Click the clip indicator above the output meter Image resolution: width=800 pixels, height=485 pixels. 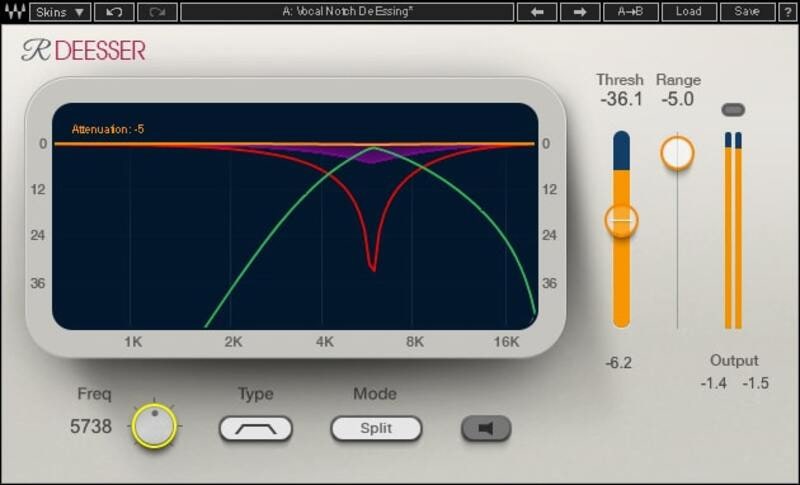733,109
